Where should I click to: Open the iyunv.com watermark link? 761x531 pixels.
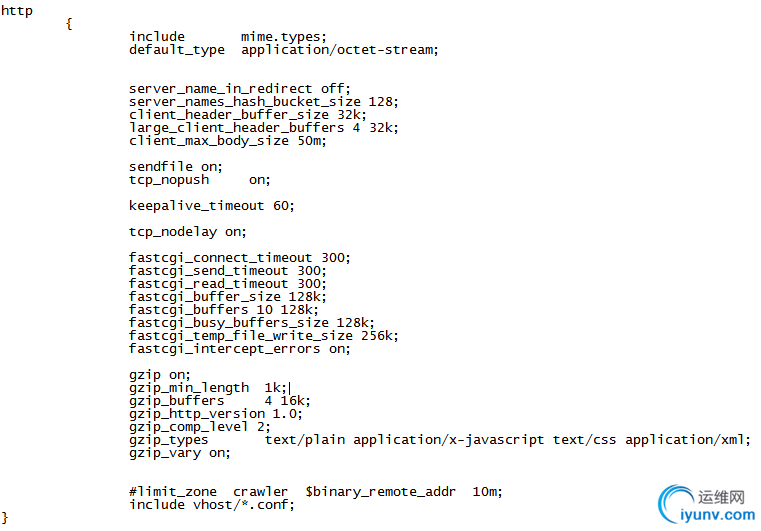717,516
